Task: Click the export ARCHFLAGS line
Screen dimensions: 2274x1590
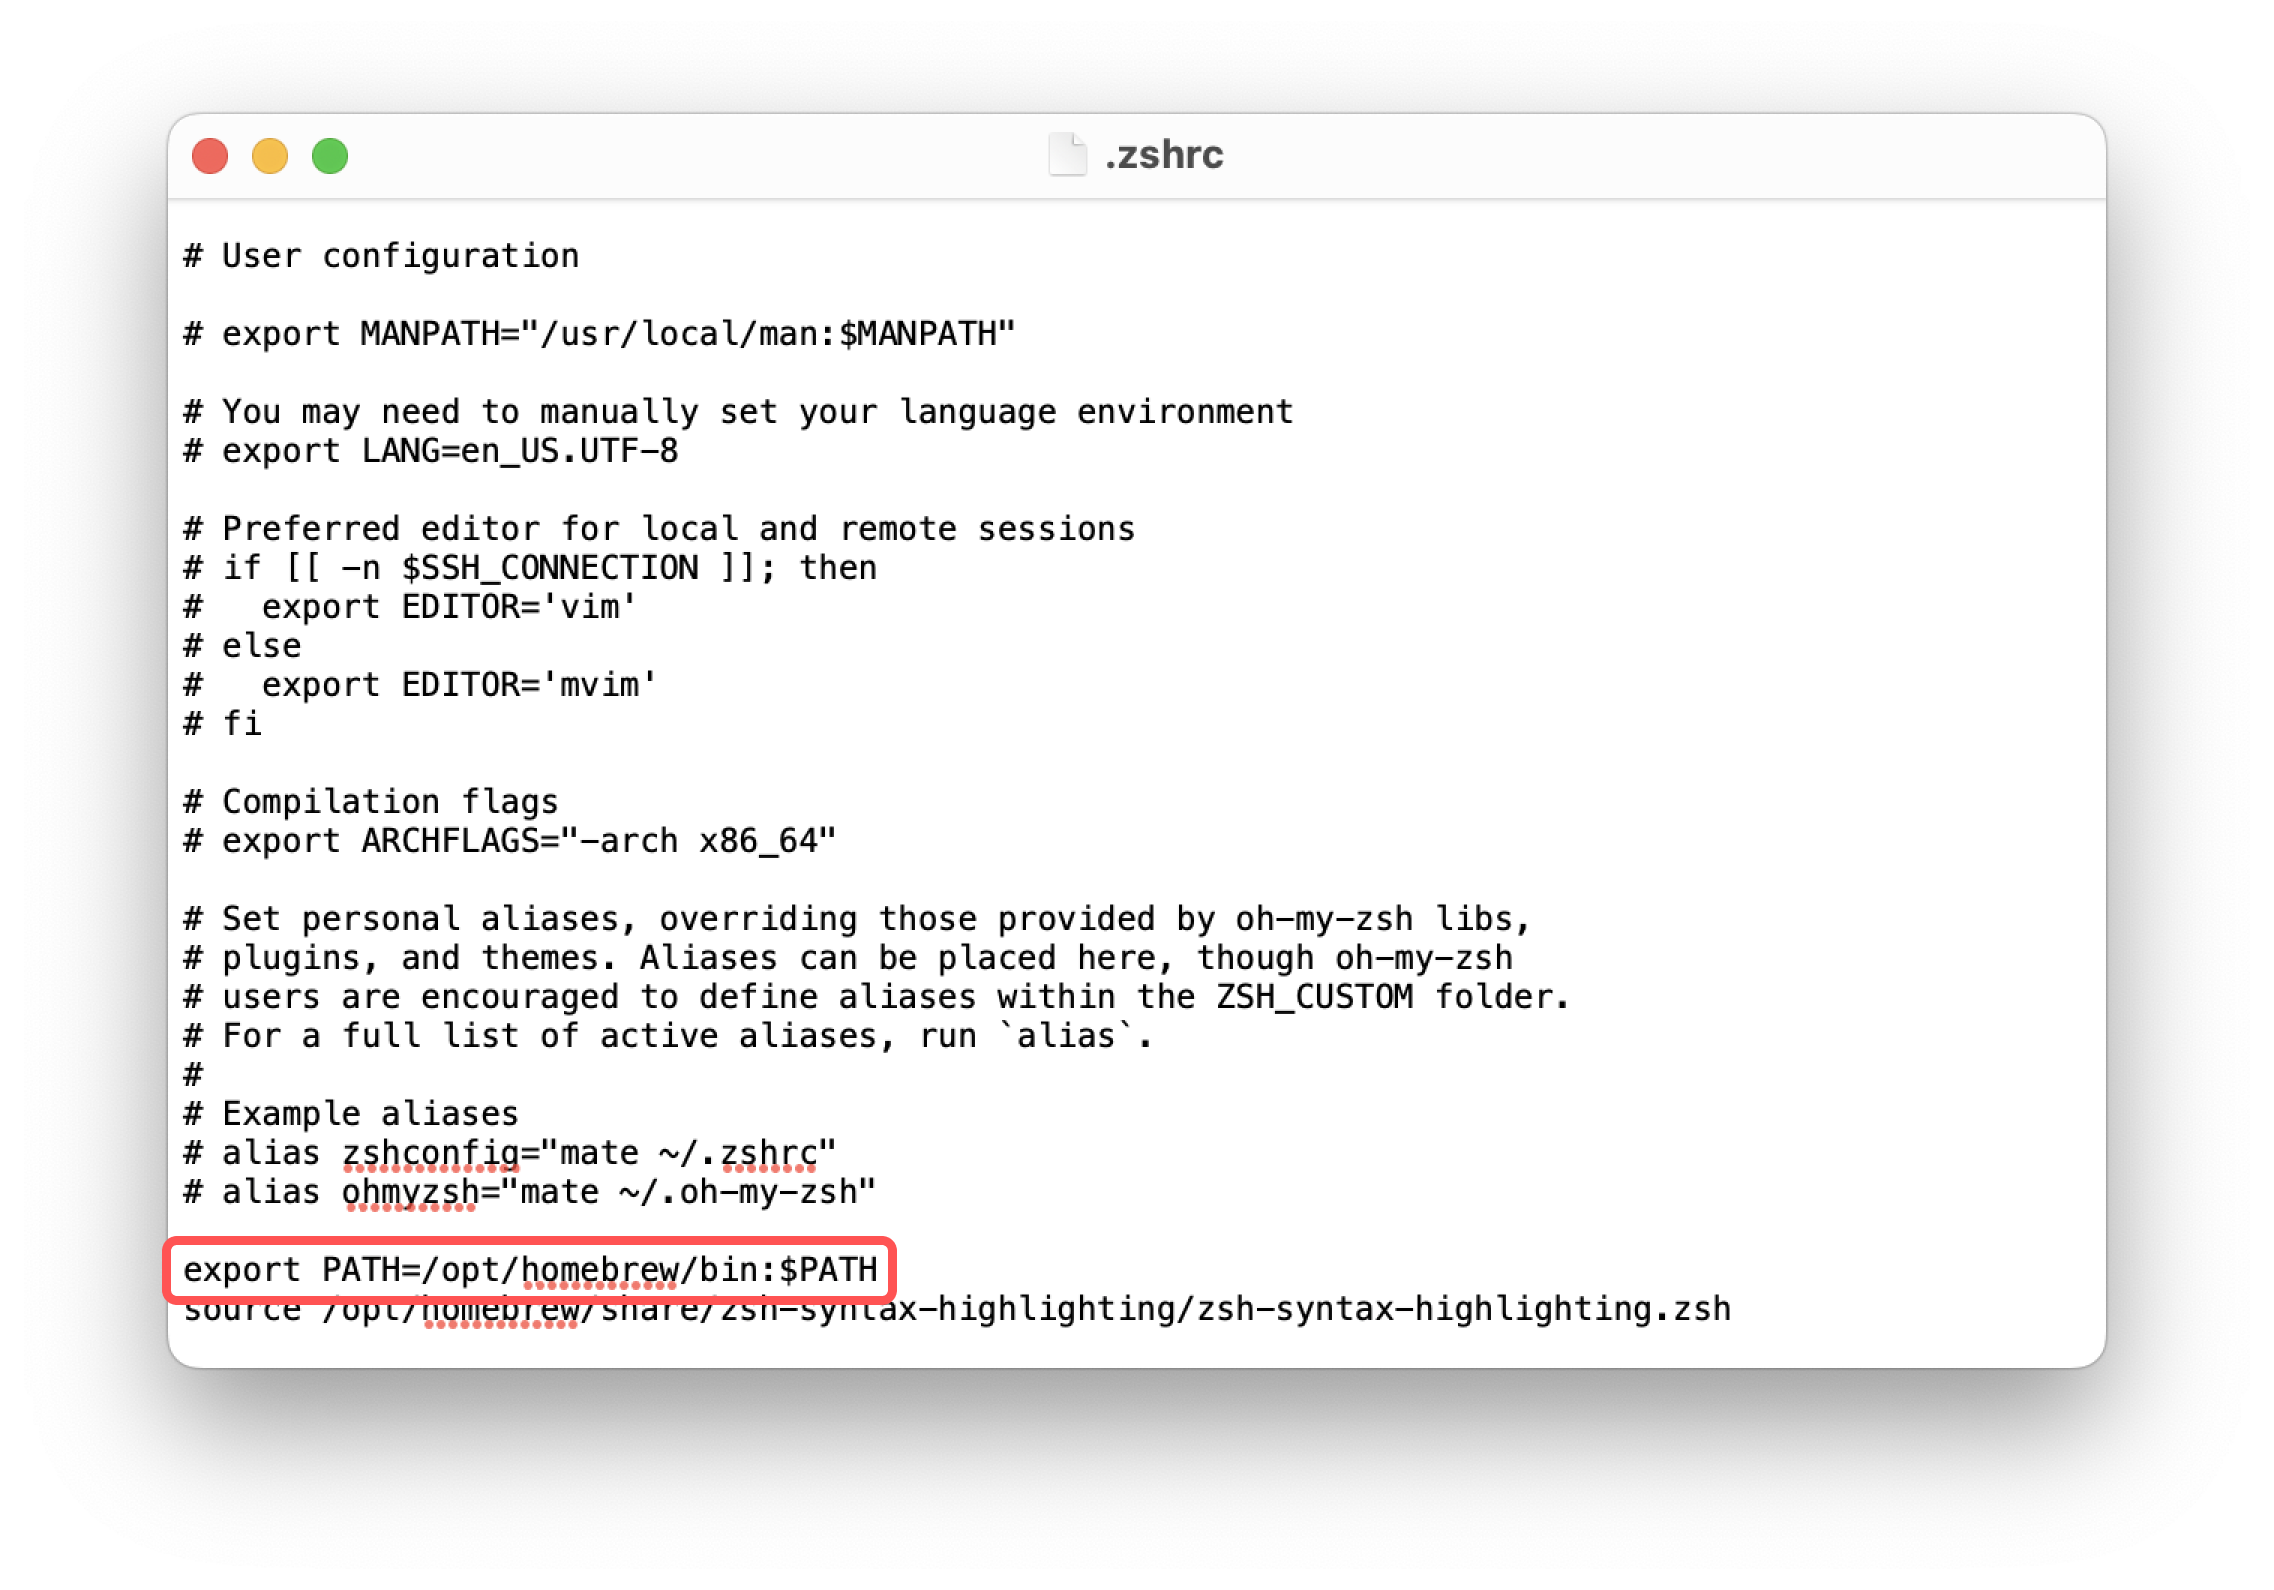Action: click(510, 841)
